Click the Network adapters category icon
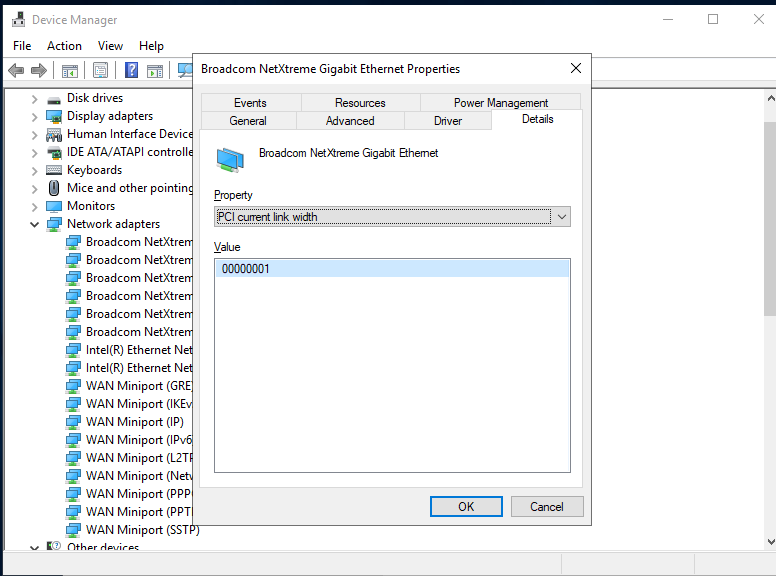 point(54,224)
